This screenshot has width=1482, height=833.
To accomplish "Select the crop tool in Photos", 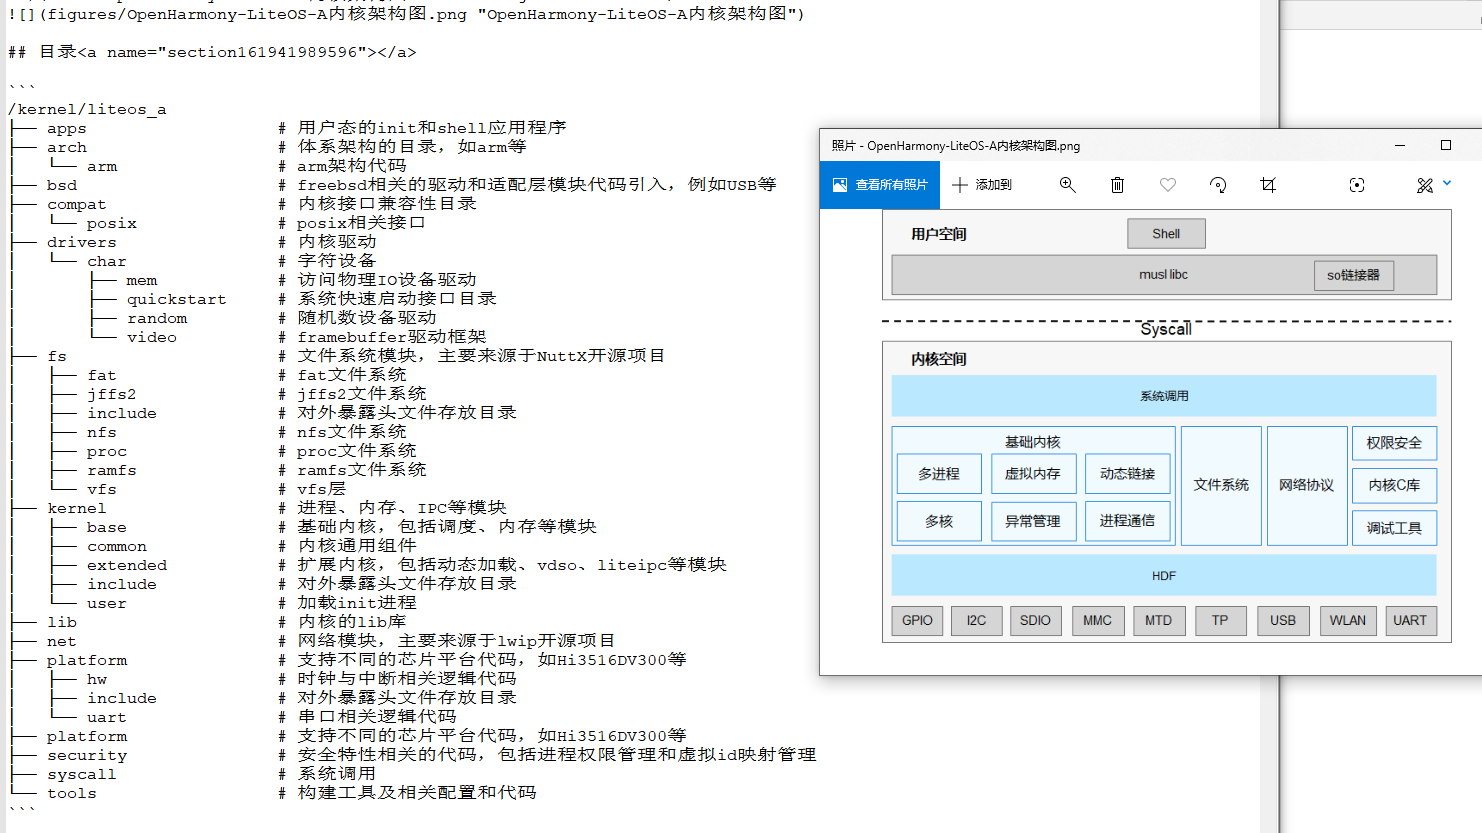I will (1268, 185).
